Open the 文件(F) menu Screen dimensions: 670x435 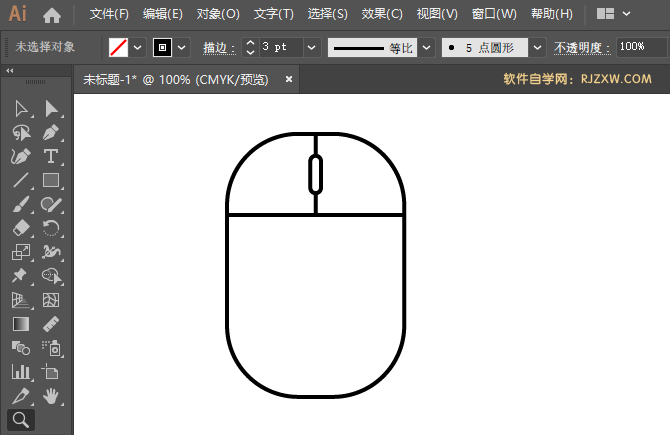click(x=109, y=15)
